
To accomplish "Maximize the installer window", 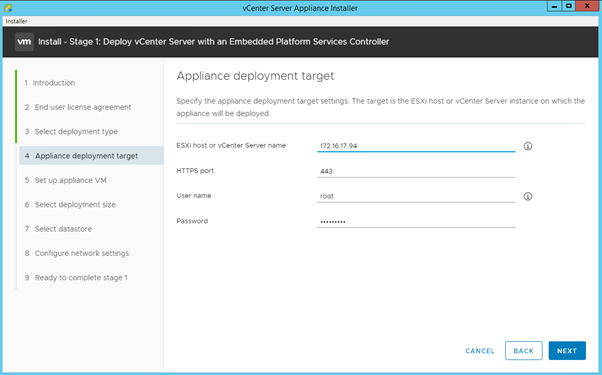I will pos(569,6).
